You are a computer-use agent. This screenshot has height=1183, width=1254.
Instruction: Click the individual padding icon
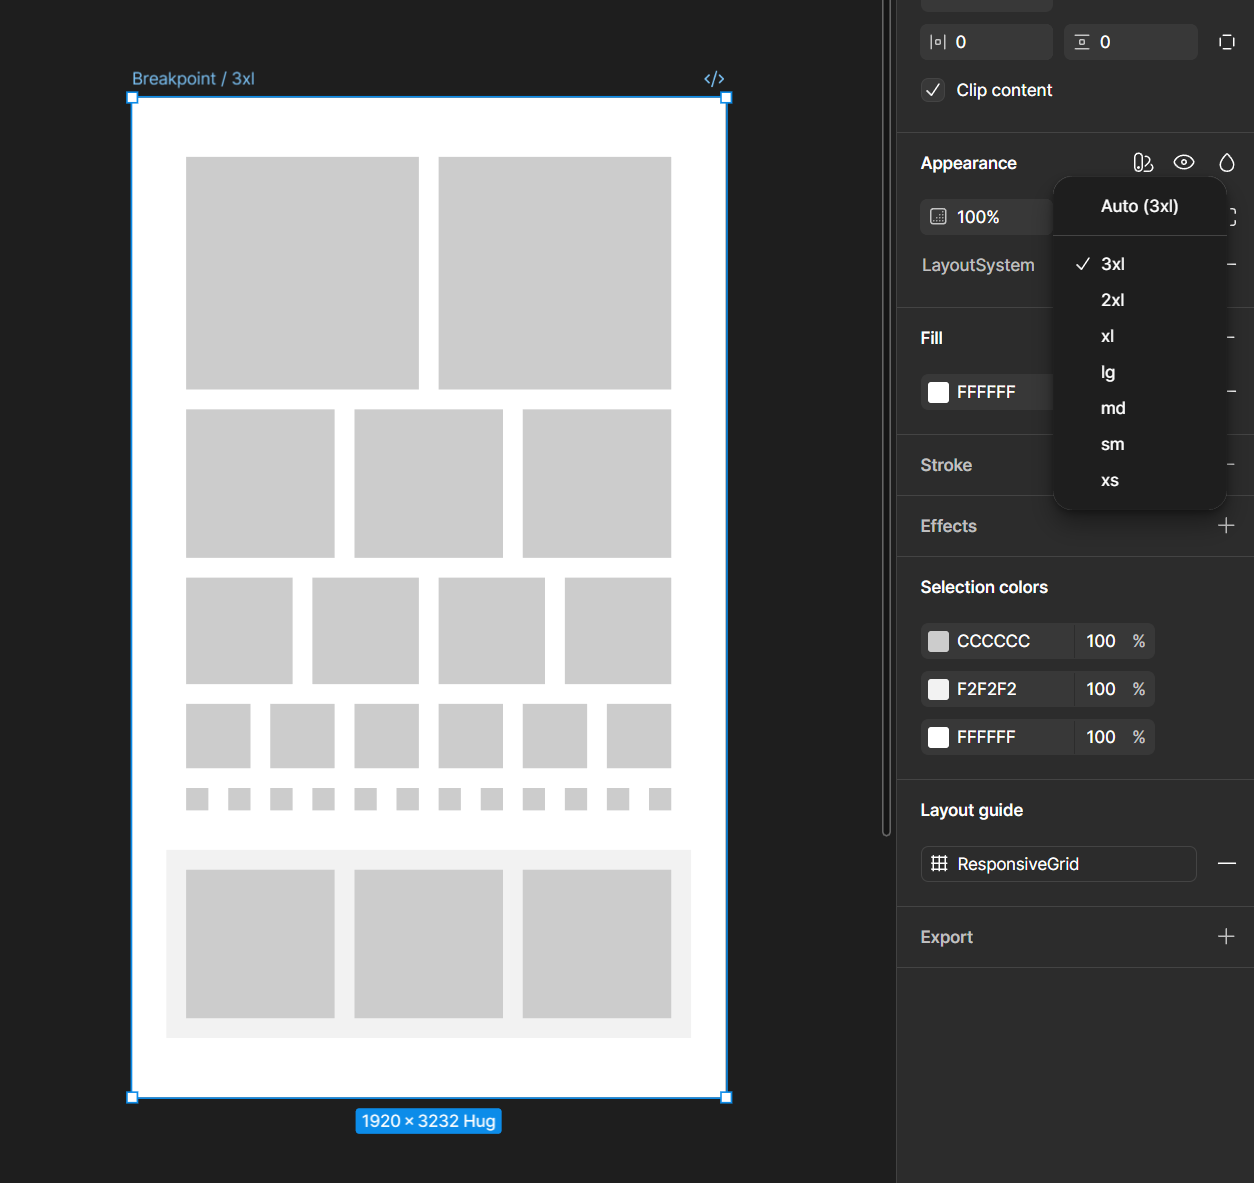[x=1227, y=42]
